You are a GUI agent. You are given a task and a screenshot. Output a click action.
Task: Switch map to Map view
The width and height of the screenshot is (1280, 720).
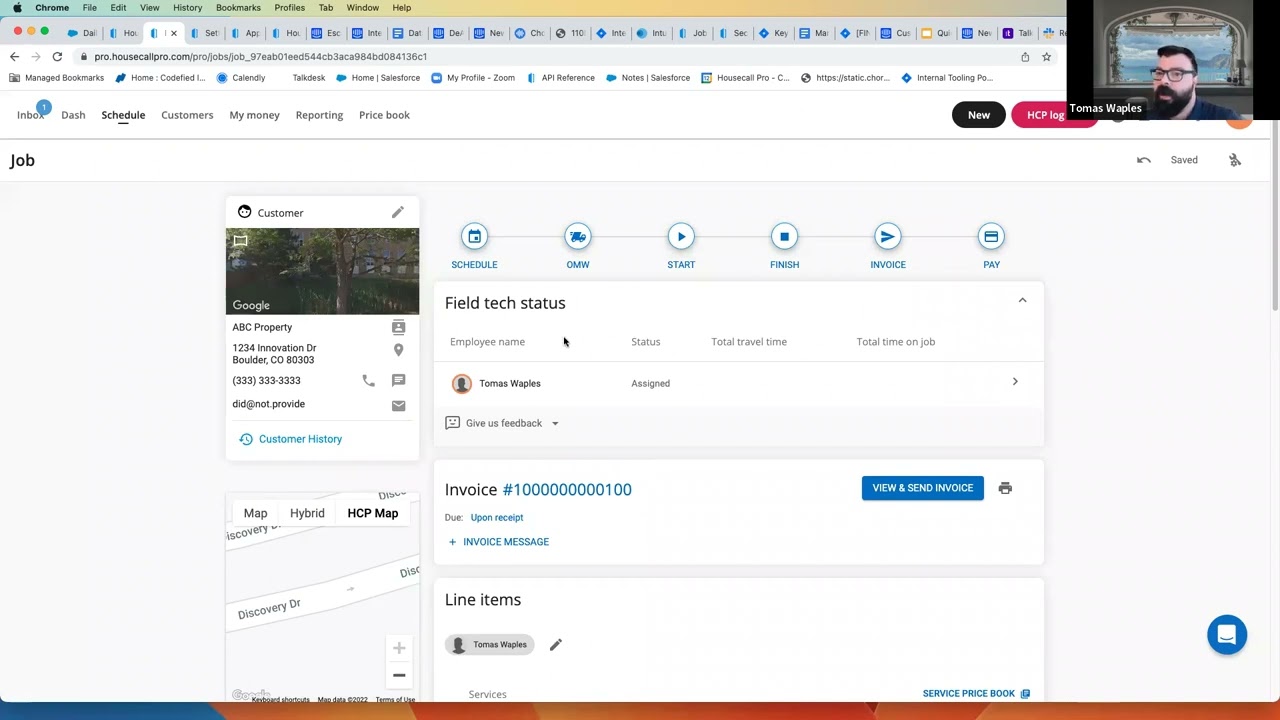point(255,513)
